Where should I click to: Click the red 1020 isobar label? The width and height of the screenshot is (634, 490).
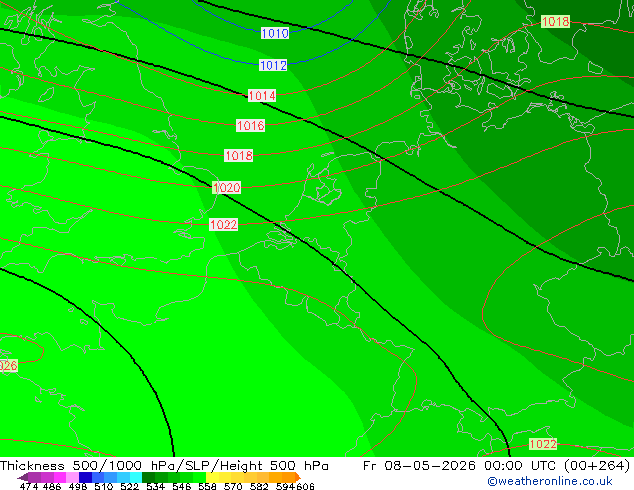click(x=226, y=188)
